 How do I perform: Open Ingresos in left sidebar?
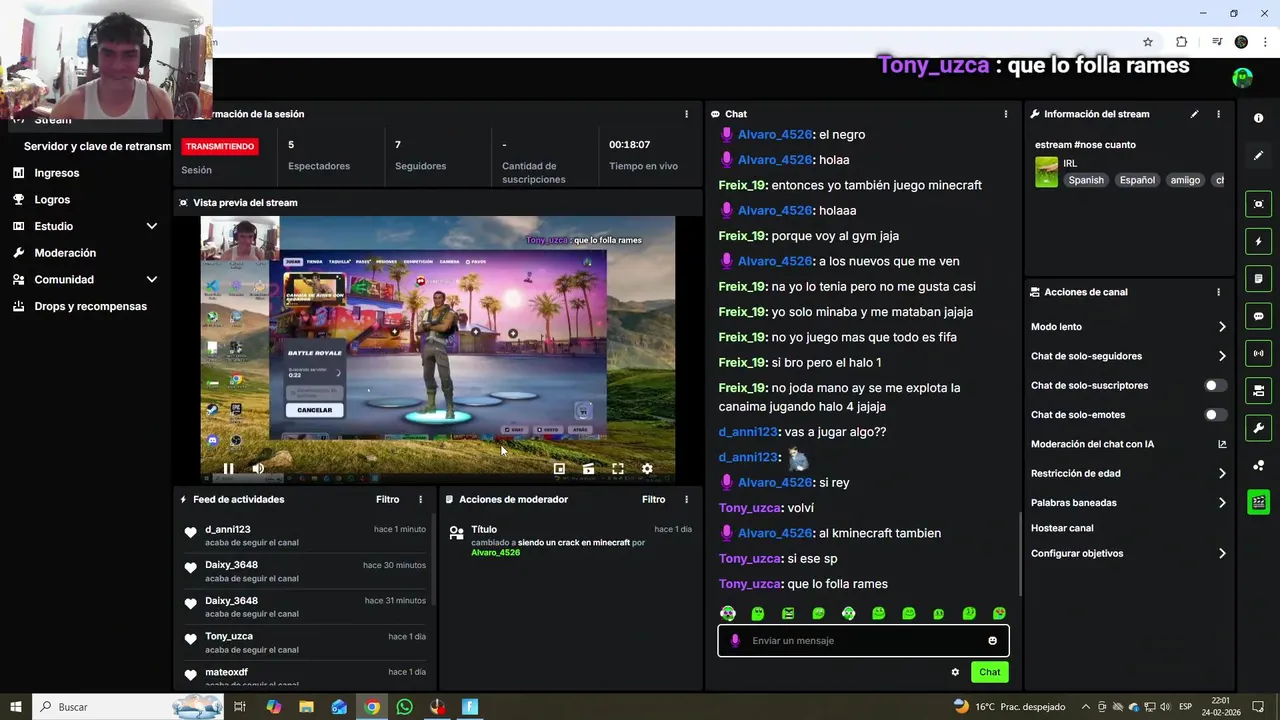point(56,173)
